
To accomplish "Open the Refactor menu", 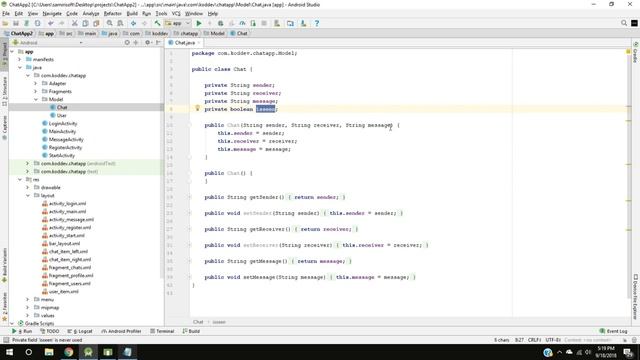I will click(x=113, y=13).
